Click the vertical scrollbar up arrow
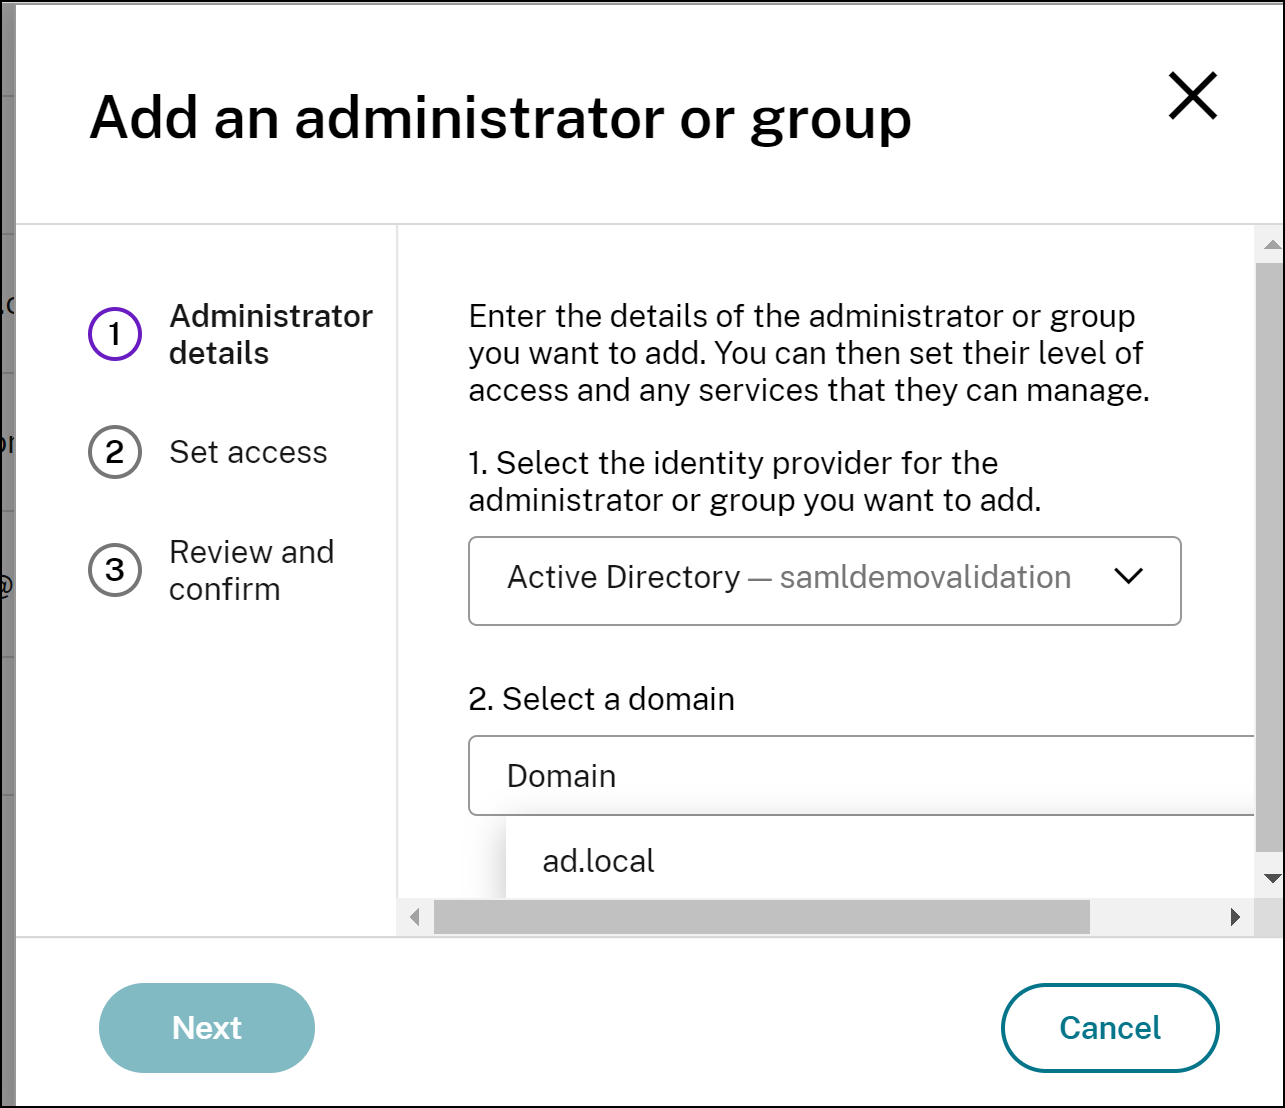 [1272, 245]
